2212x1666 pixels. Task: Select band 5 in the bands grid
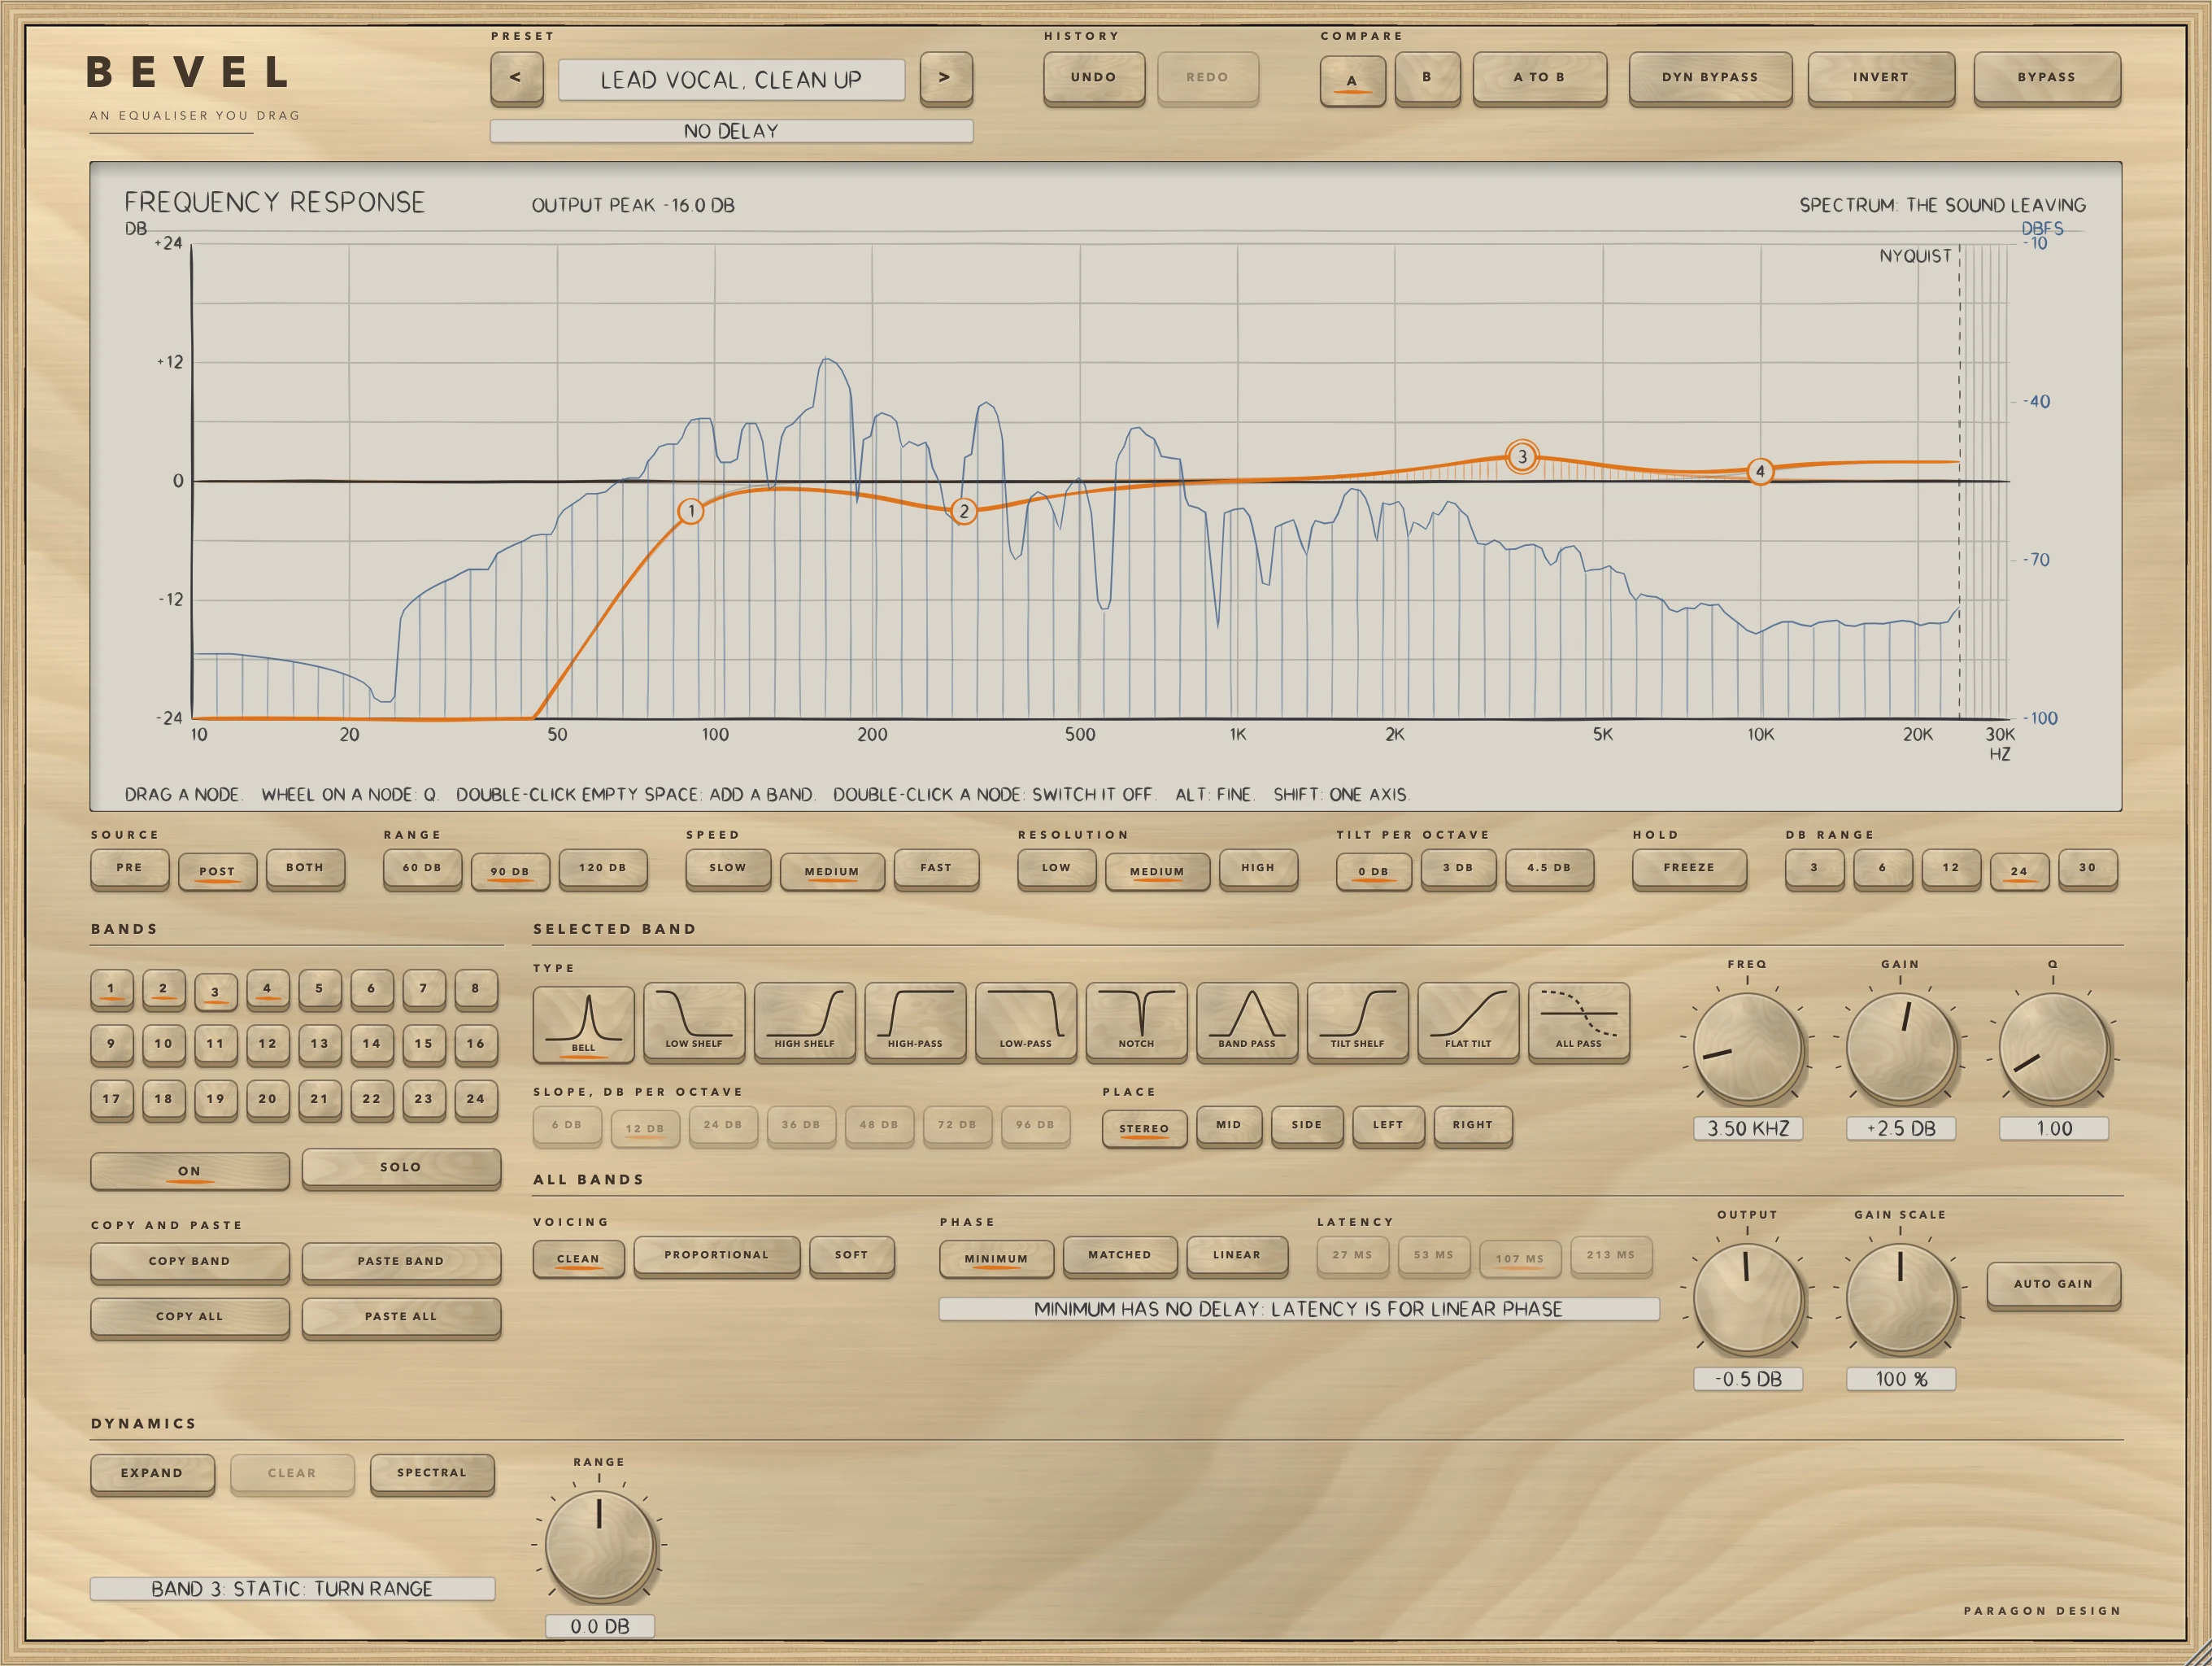tap(319, 988)
